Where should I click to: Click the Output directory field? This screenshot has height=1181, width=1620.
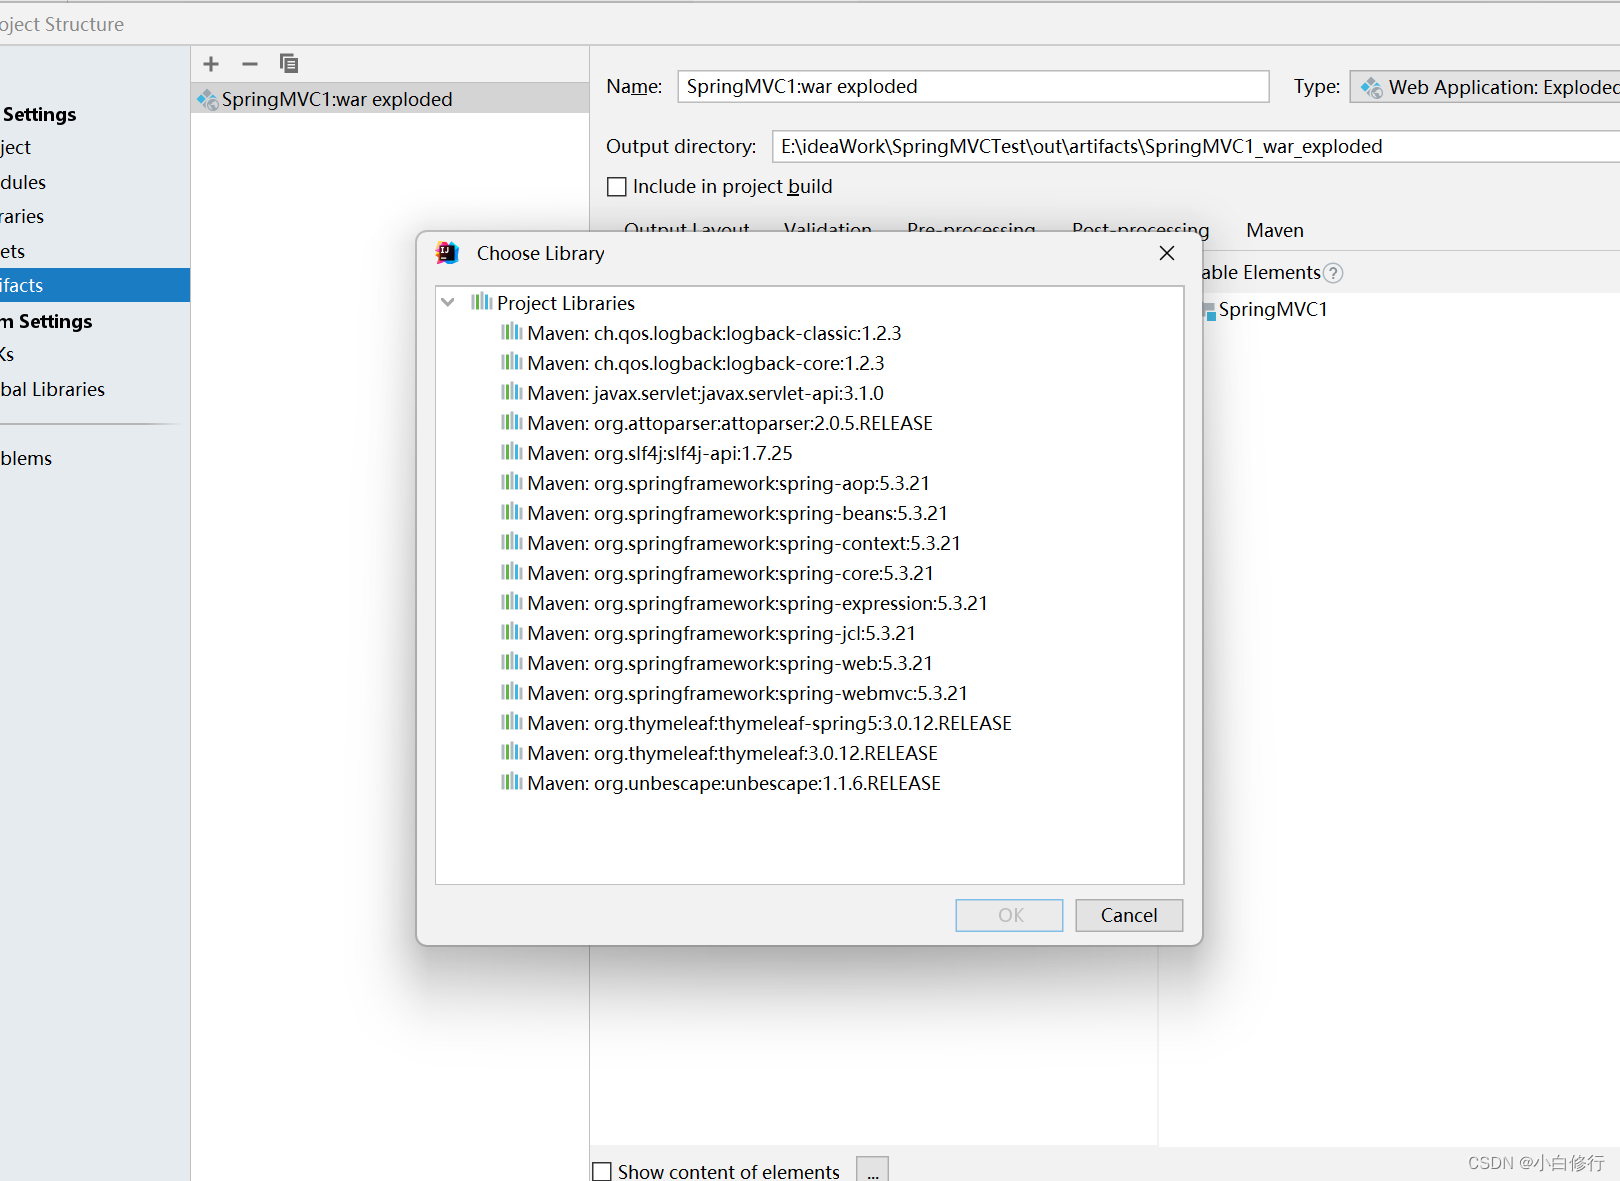(x=1196, y=146)
